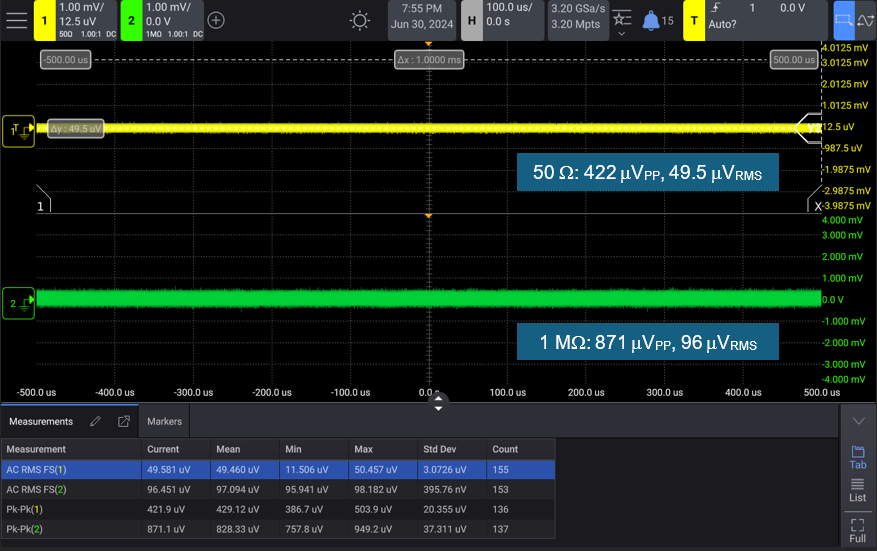Click the Δy 49.5 uV cursor readout

click(76, 129)
